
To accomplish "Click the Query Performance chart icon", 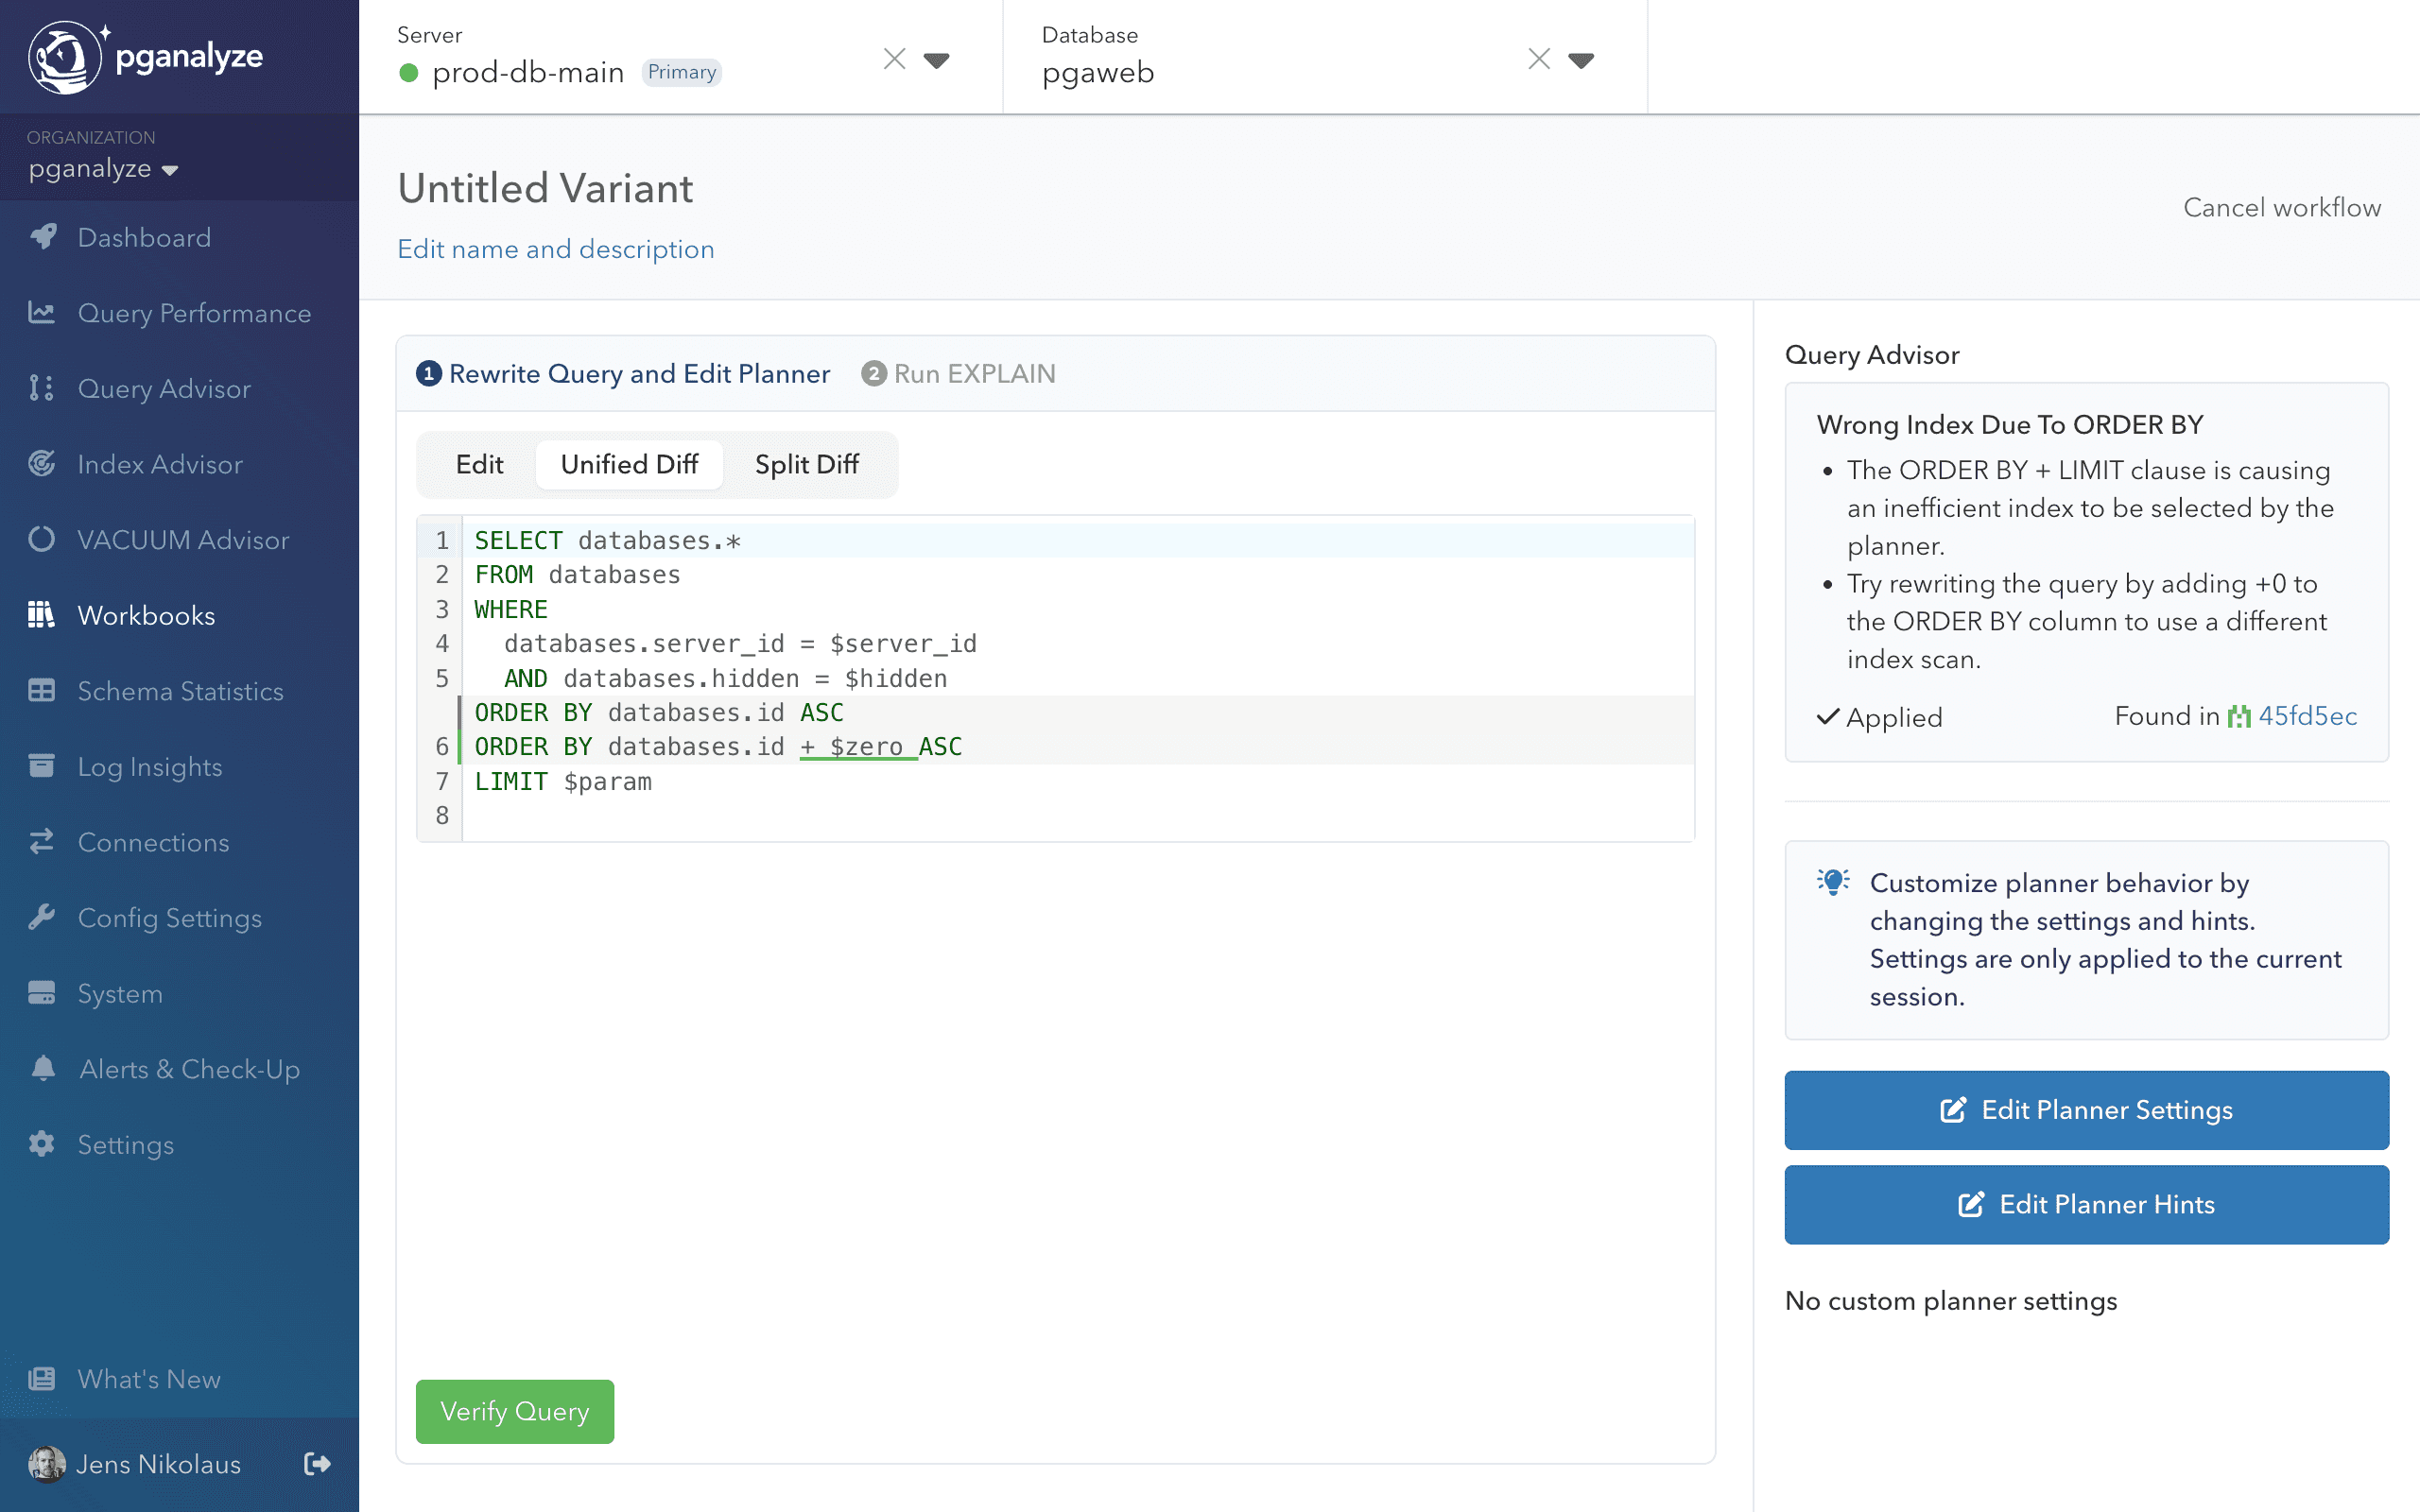I will point(42,313).
